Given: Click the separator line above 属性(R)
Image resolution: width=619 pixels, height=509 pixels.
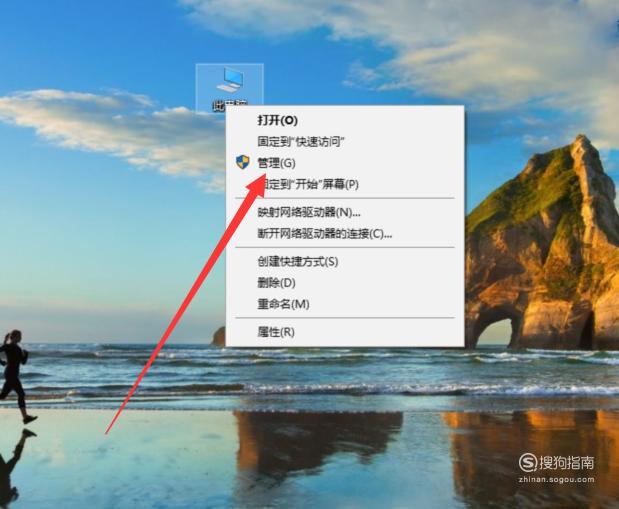Looking at the screenshot, I should pyautogui.click(x=345, y=317).
